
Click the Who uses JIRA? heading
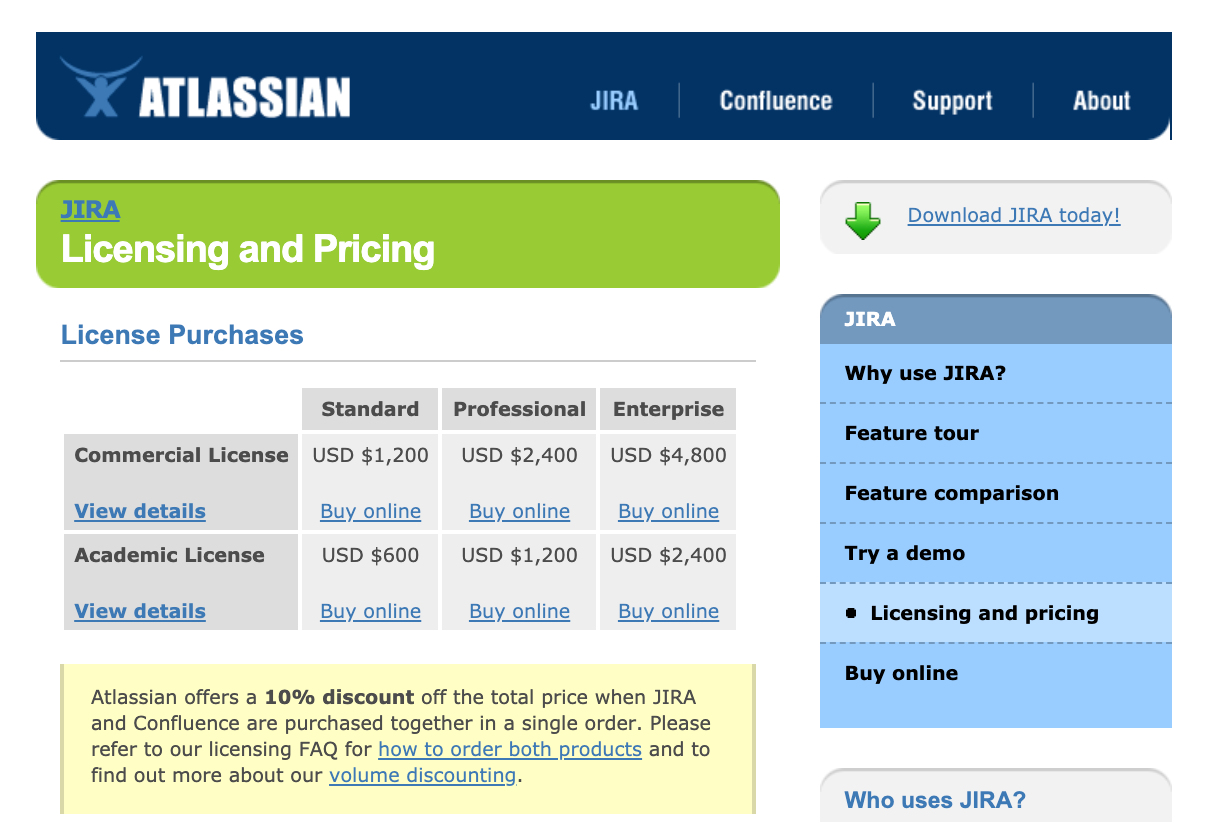935,800
